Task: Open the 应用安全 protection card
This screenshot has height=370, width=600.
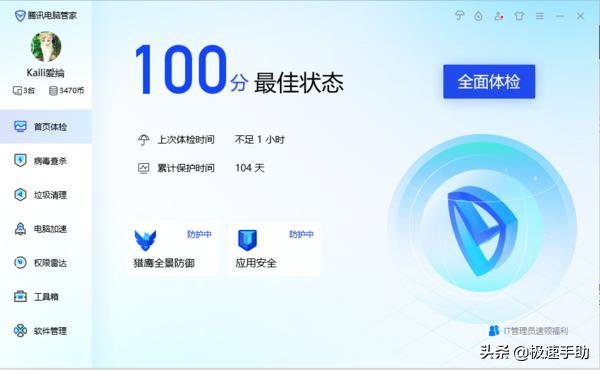Action: click(275, 248)
